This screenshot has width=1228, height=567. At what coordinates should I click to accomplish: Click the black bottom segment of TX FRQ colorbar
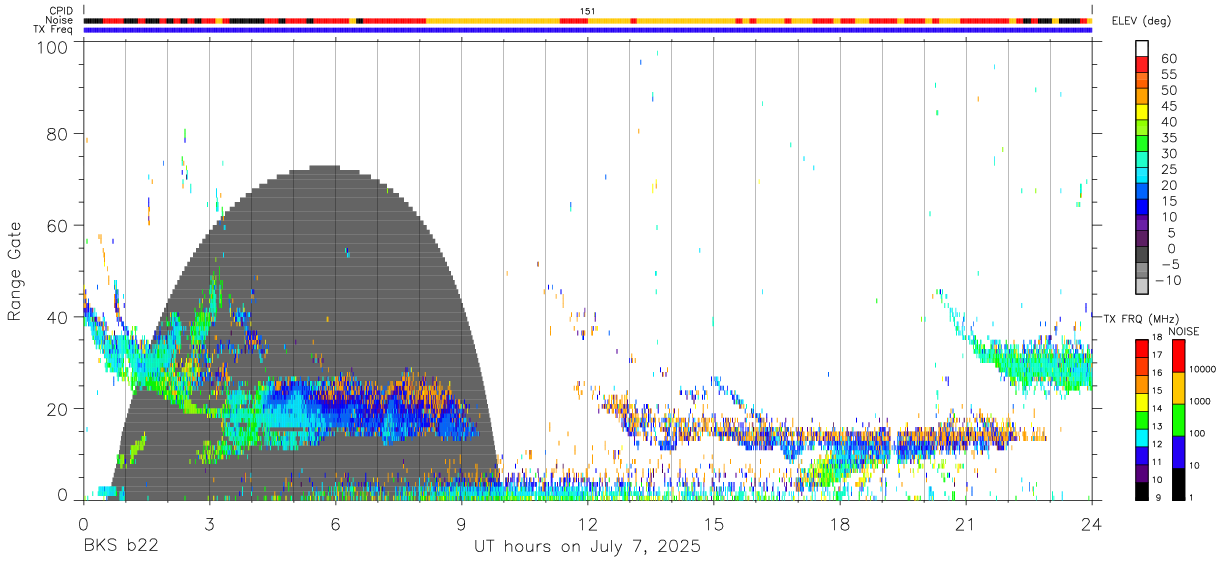pos(1141,489)
